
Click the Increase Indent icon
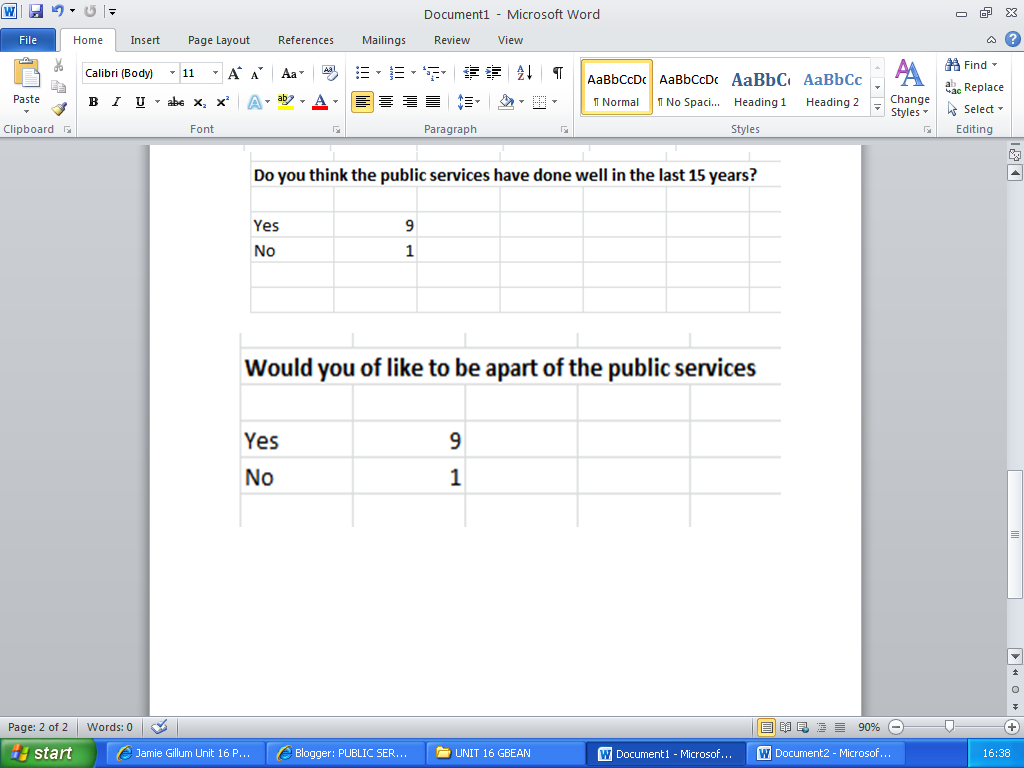[494, 72]
